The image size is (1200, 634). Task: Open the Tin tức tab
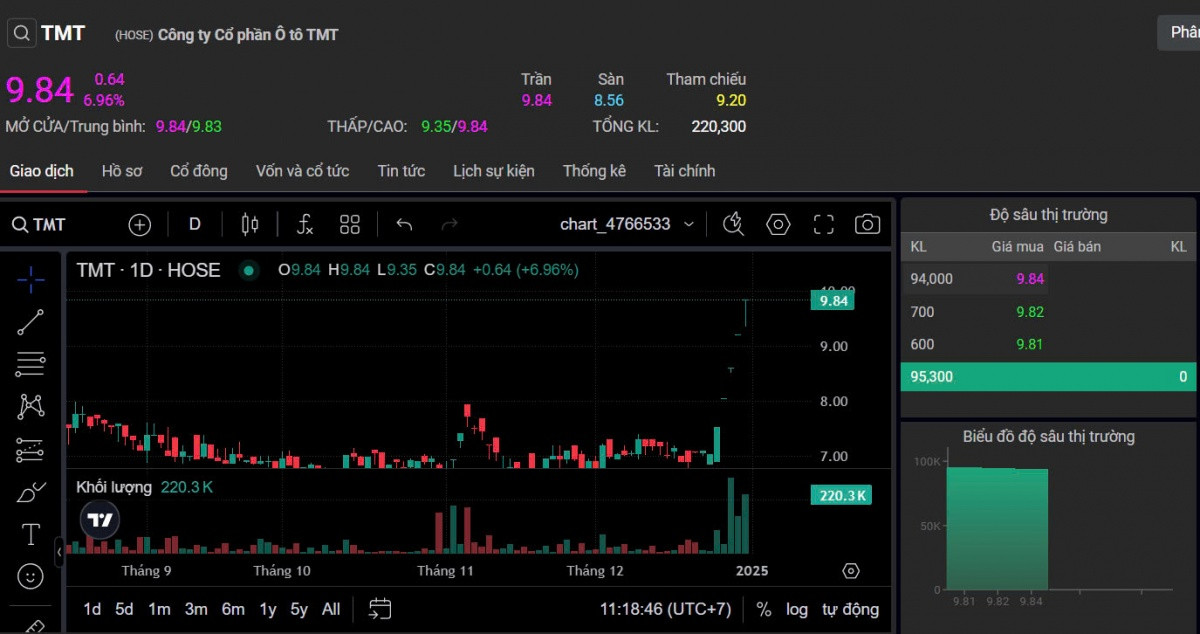coord(401,171)
